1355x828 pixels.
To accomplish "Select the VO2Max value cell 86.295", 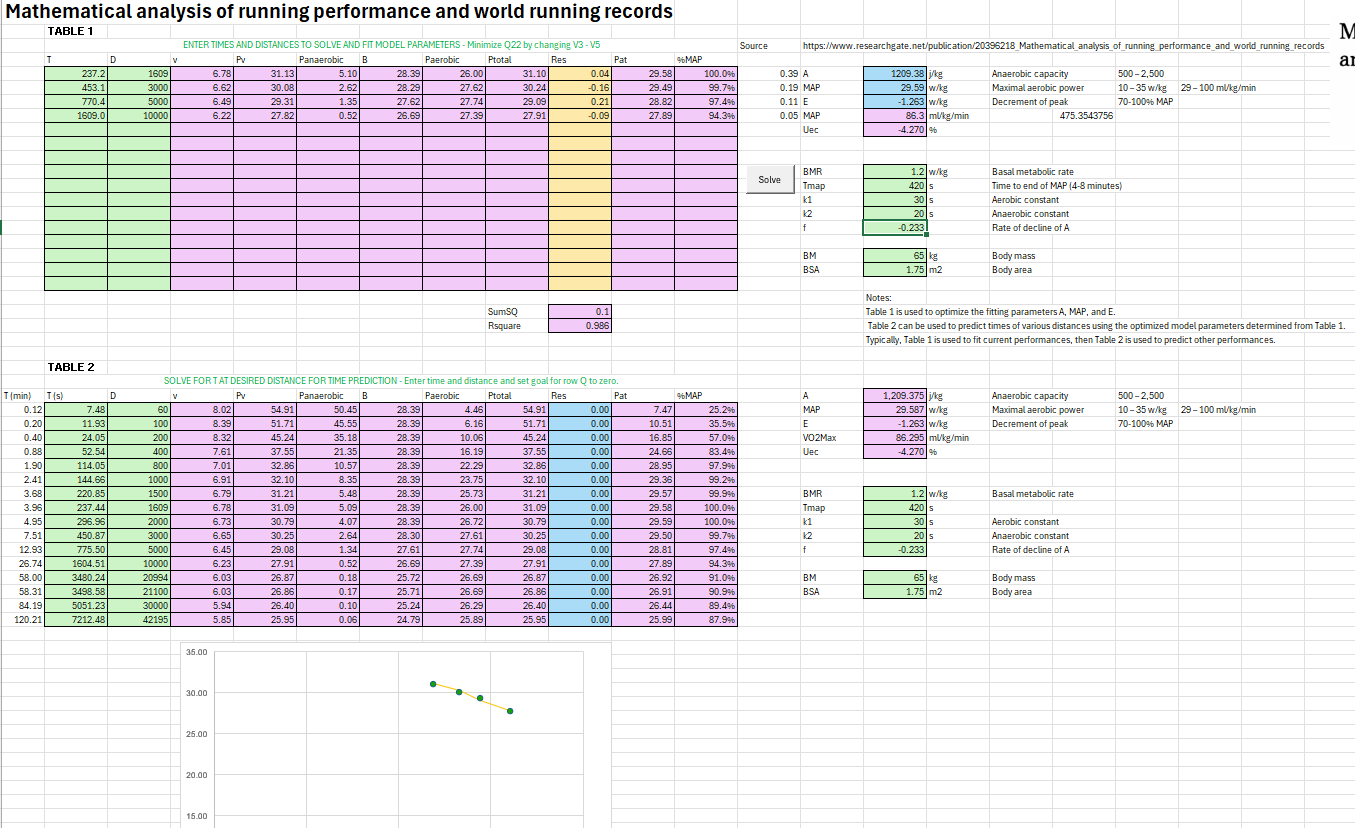I will pyautogui.click(x=895, y=438).
